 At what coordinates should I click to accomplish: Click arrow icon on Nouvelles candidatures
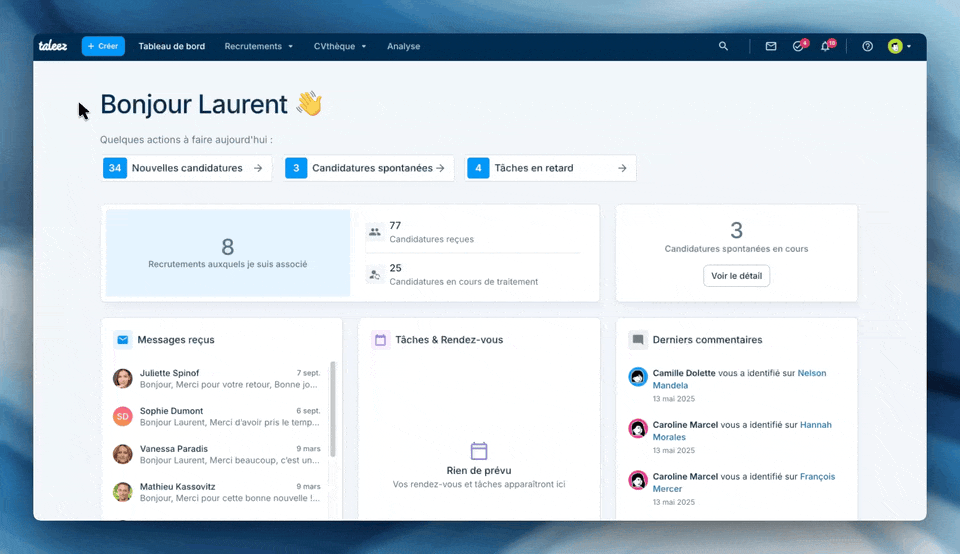click(x=258, y=168)
